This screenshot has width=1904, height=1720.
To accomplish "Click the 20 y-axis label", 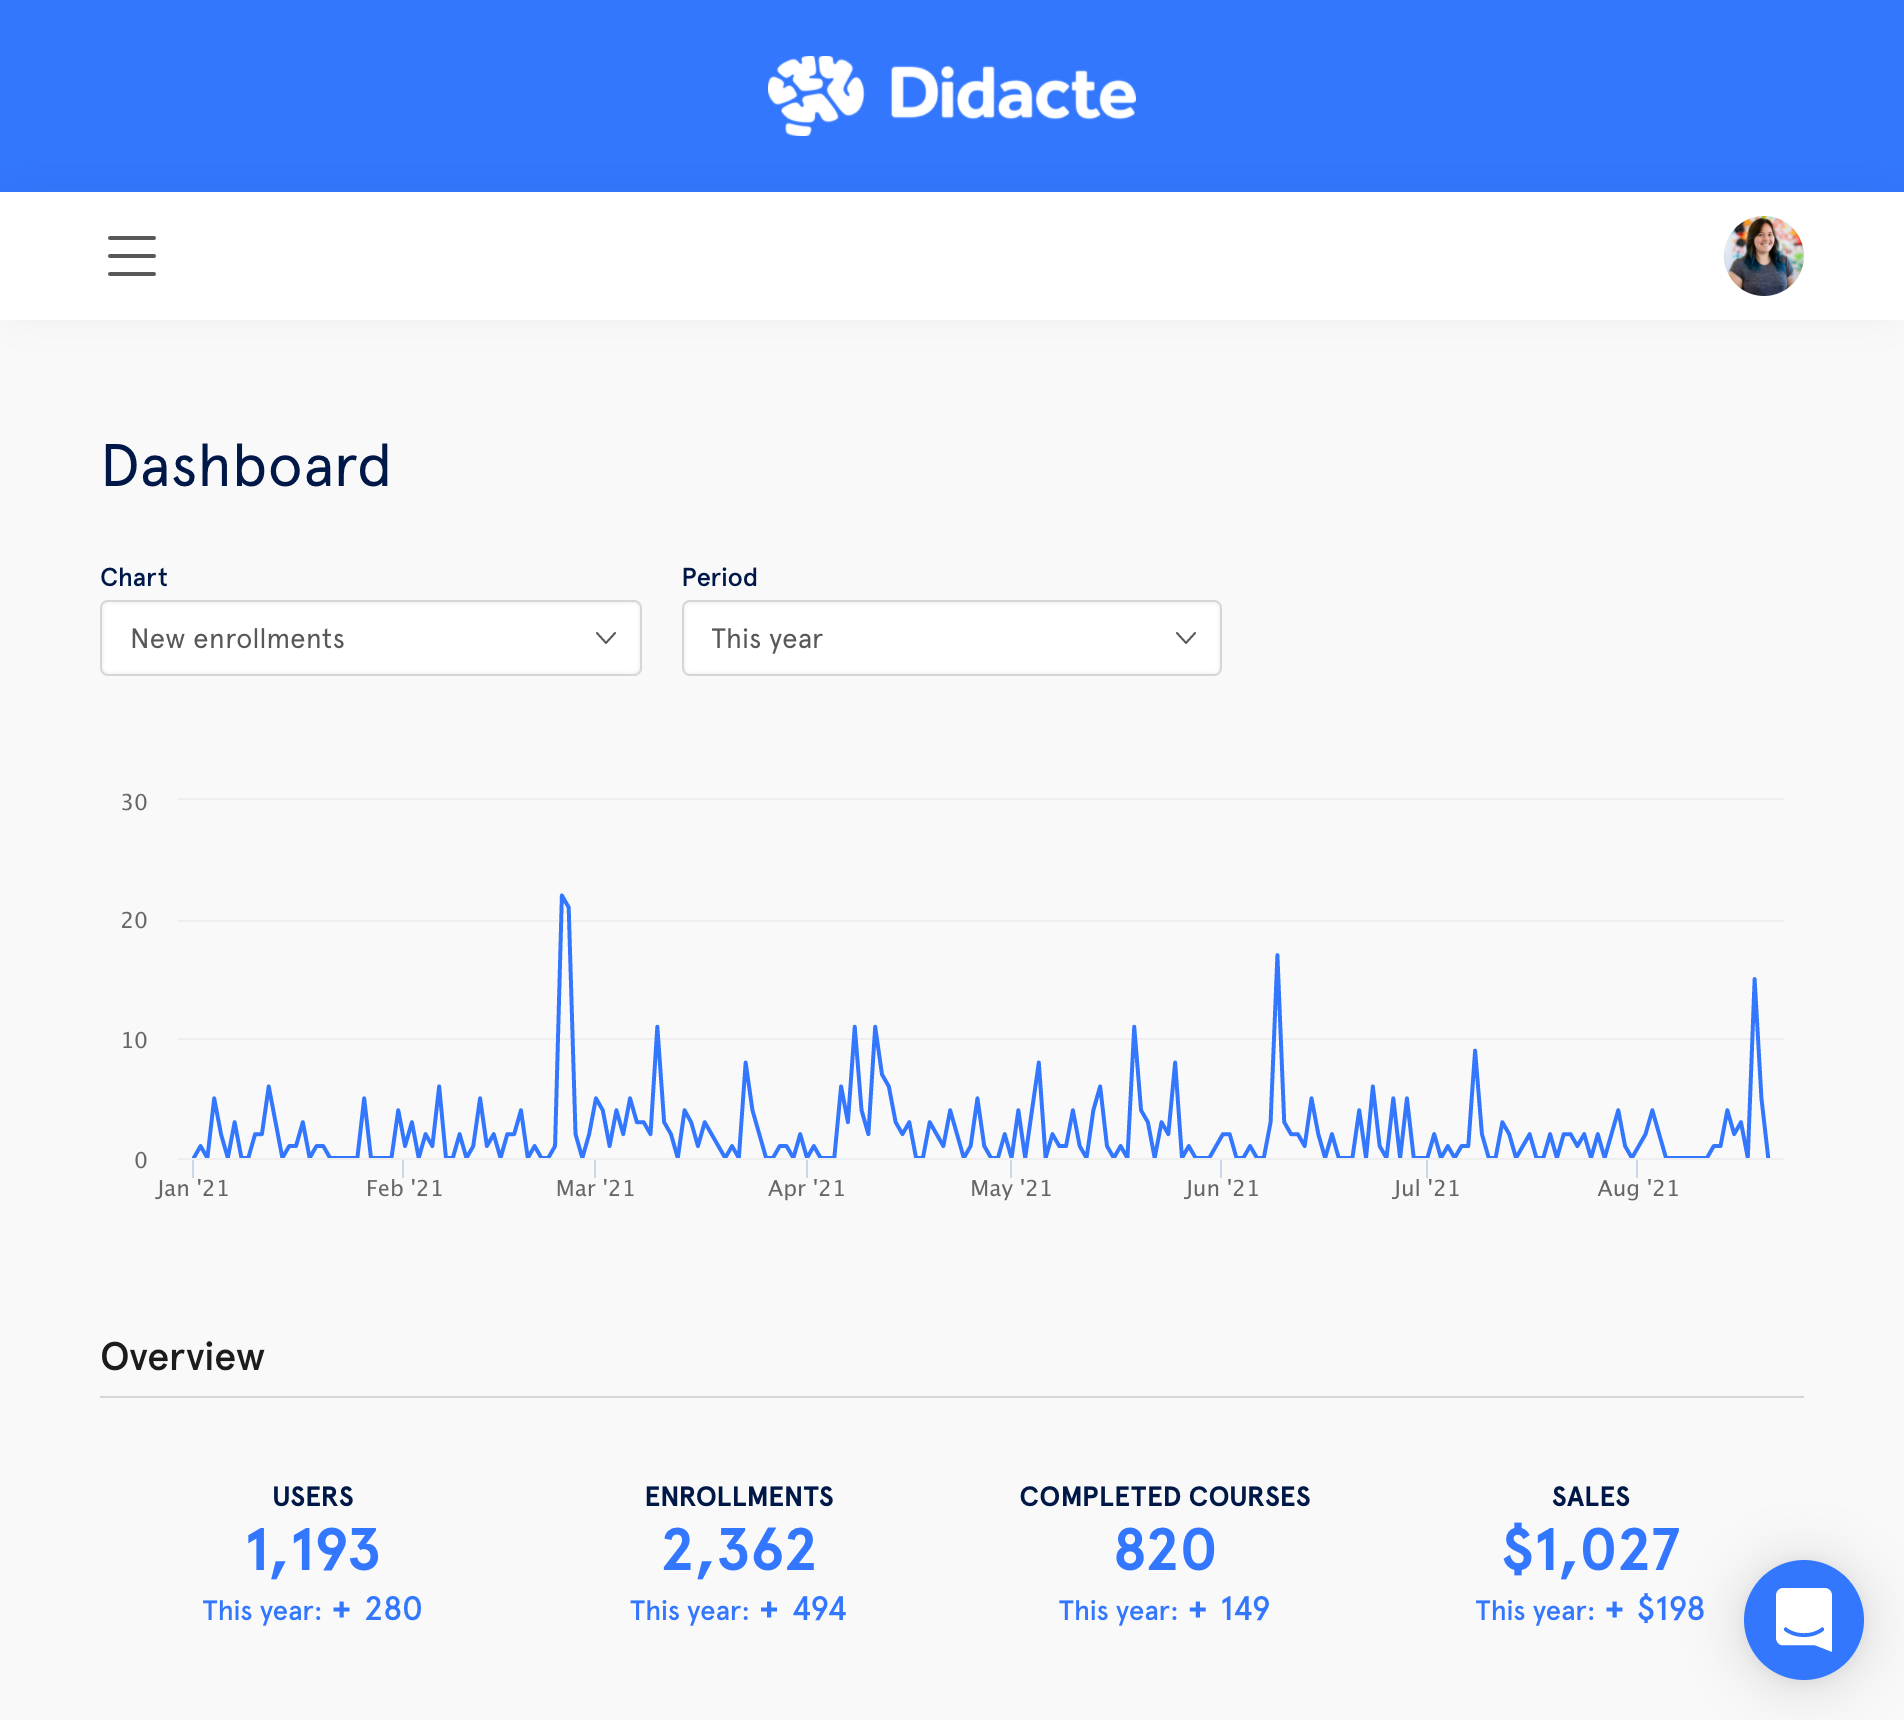I will tap(134, 920).
